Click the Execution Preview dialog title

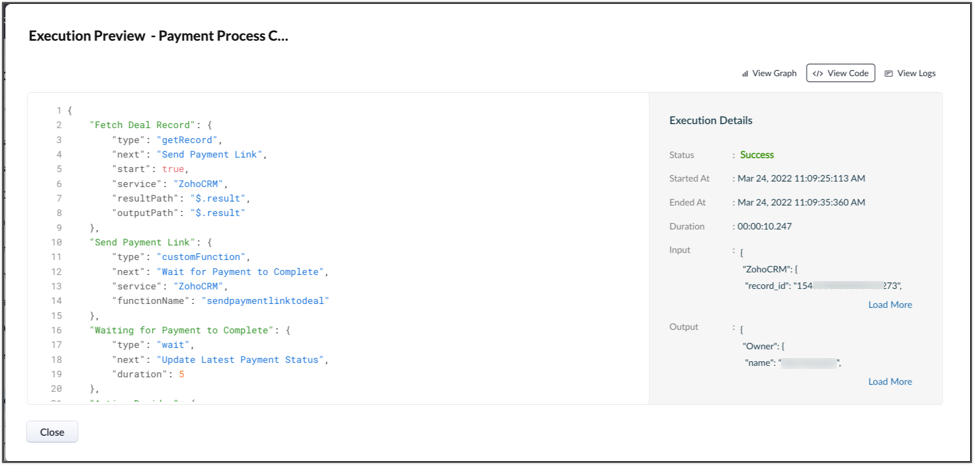pyautogui.click(x=158, y=36)
